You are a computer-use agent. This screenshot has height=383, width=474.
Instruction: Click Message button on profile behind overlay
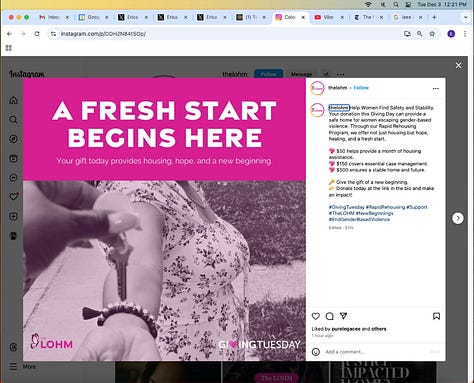pos(301,74)
